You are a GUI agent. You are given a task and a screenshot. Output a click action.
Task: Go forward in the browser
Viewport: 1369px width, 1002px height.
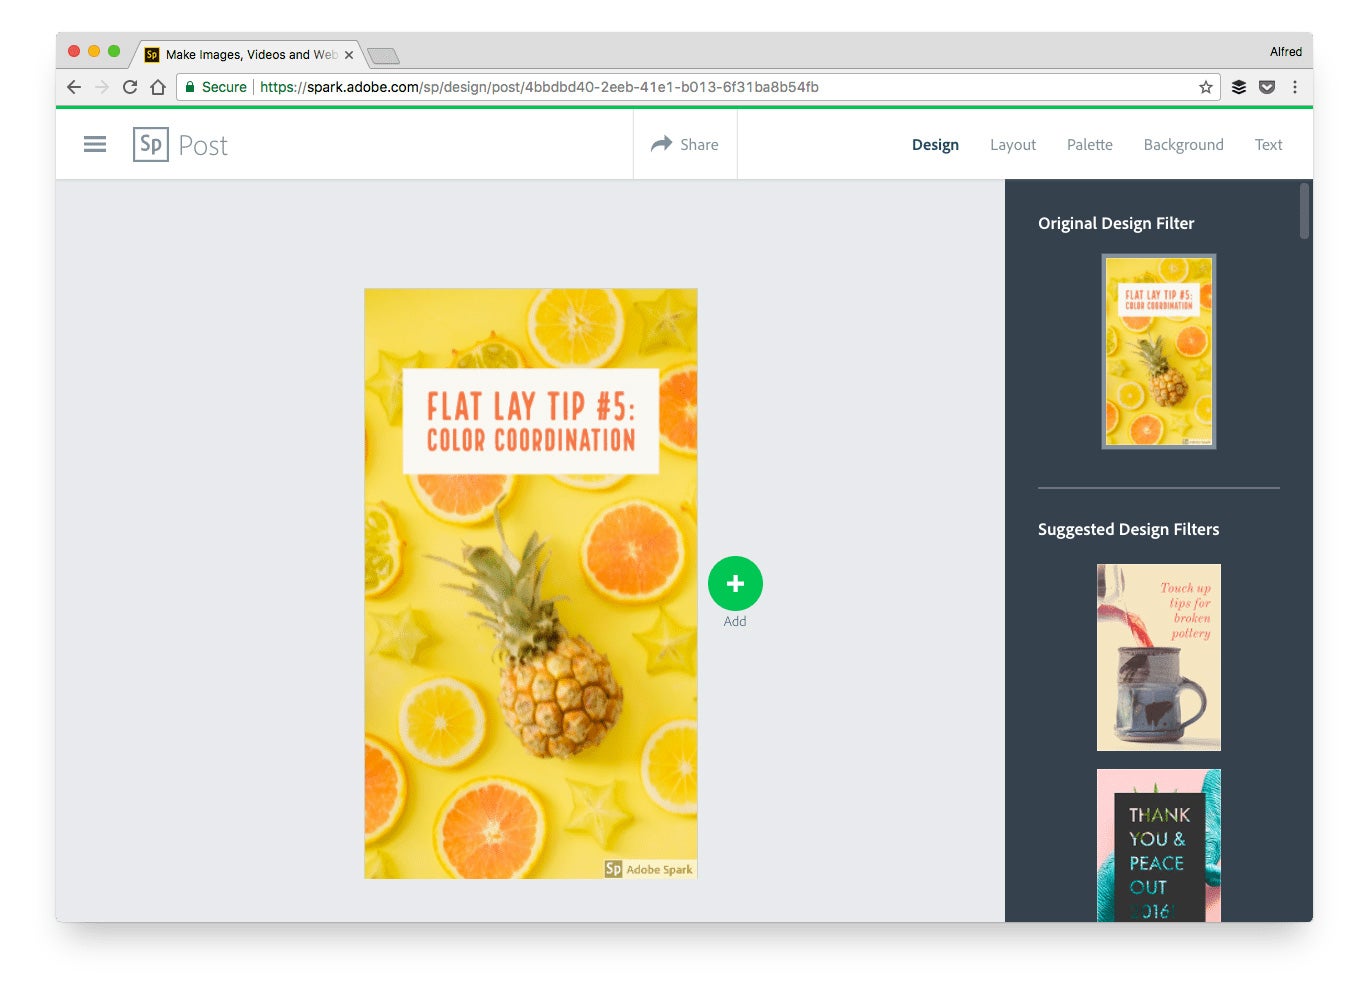(x=102, y=87)
